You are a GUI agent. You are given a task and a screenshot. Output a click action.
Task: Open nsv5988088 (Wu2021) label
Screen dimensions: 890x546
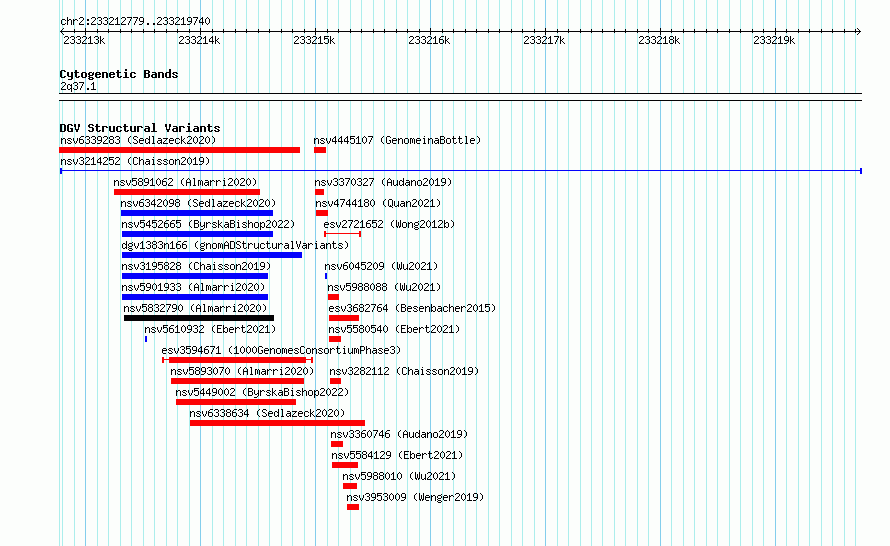[x=384, y=287]
